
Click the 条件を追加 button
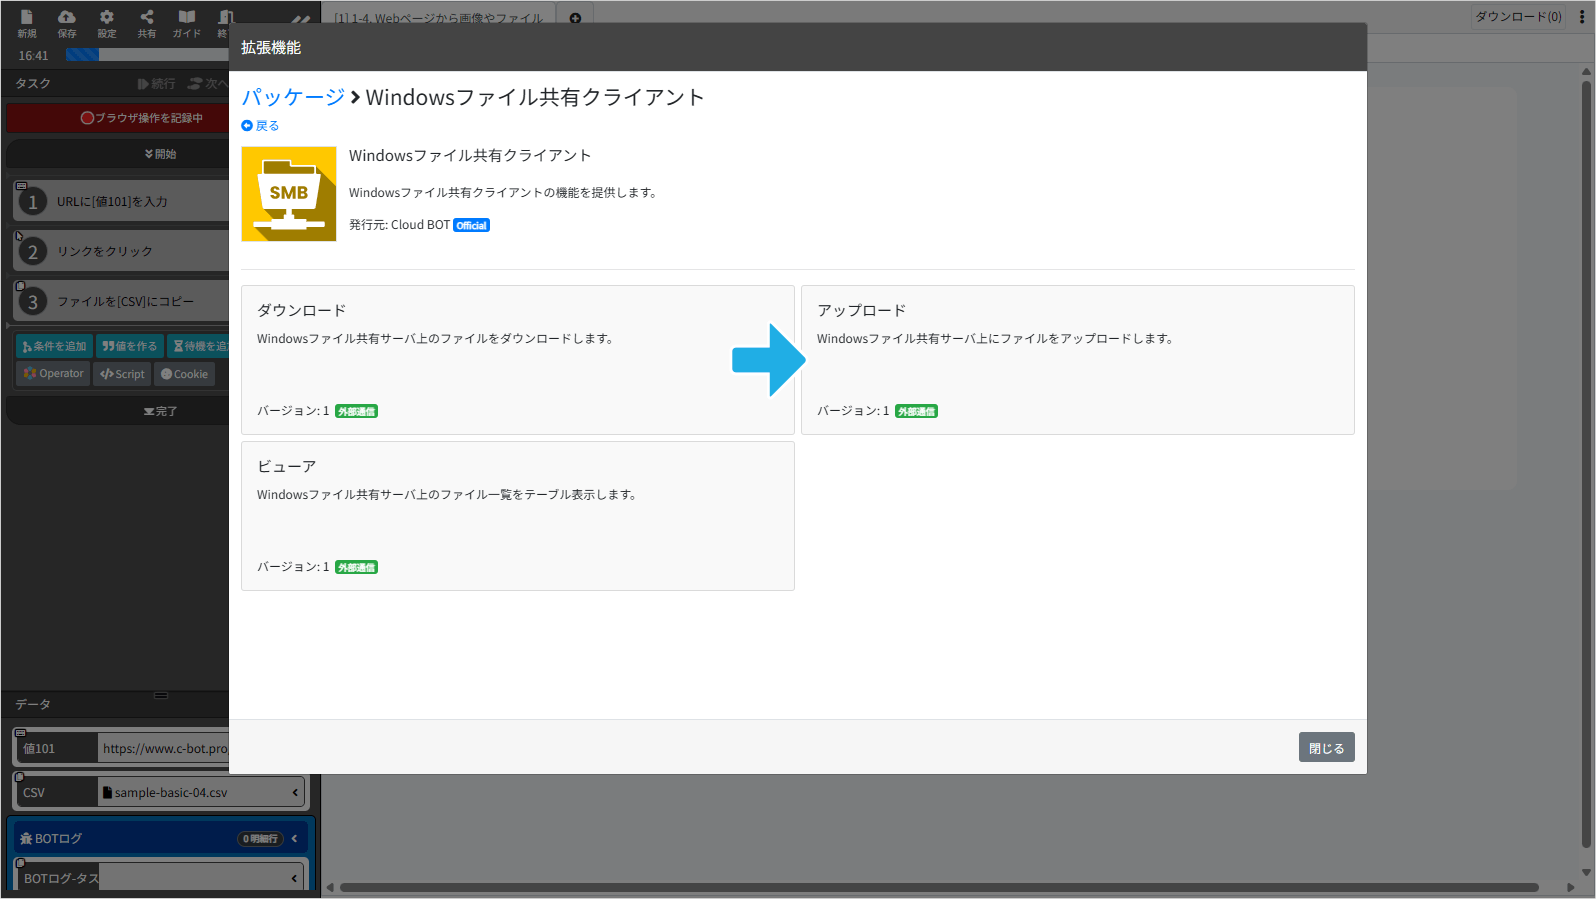point(54,346)
